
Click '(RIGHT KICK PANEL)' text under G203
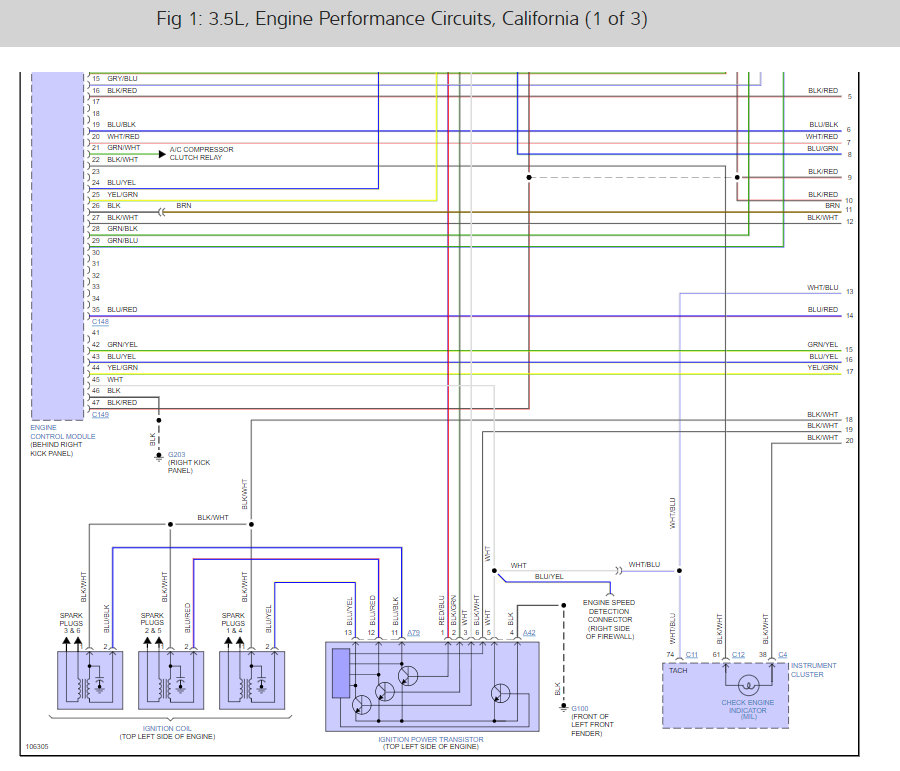189,467
